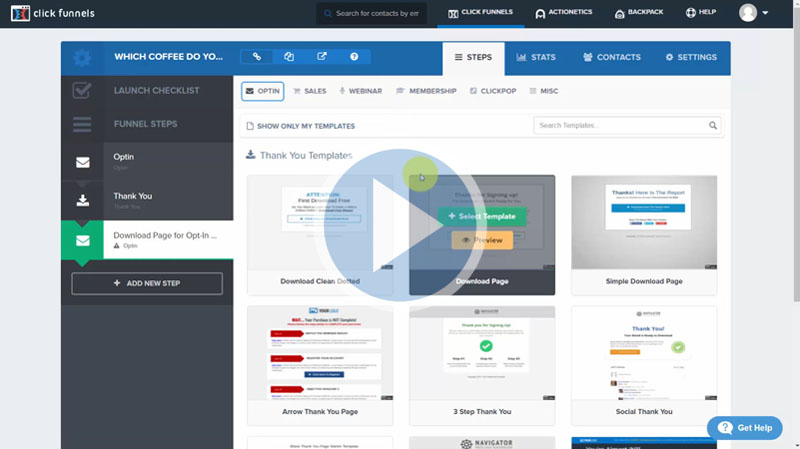Image resolution: width=800 pixels, height=449 pixels.
Task: Open the Launch Checklist item
Action: (147, 91)
